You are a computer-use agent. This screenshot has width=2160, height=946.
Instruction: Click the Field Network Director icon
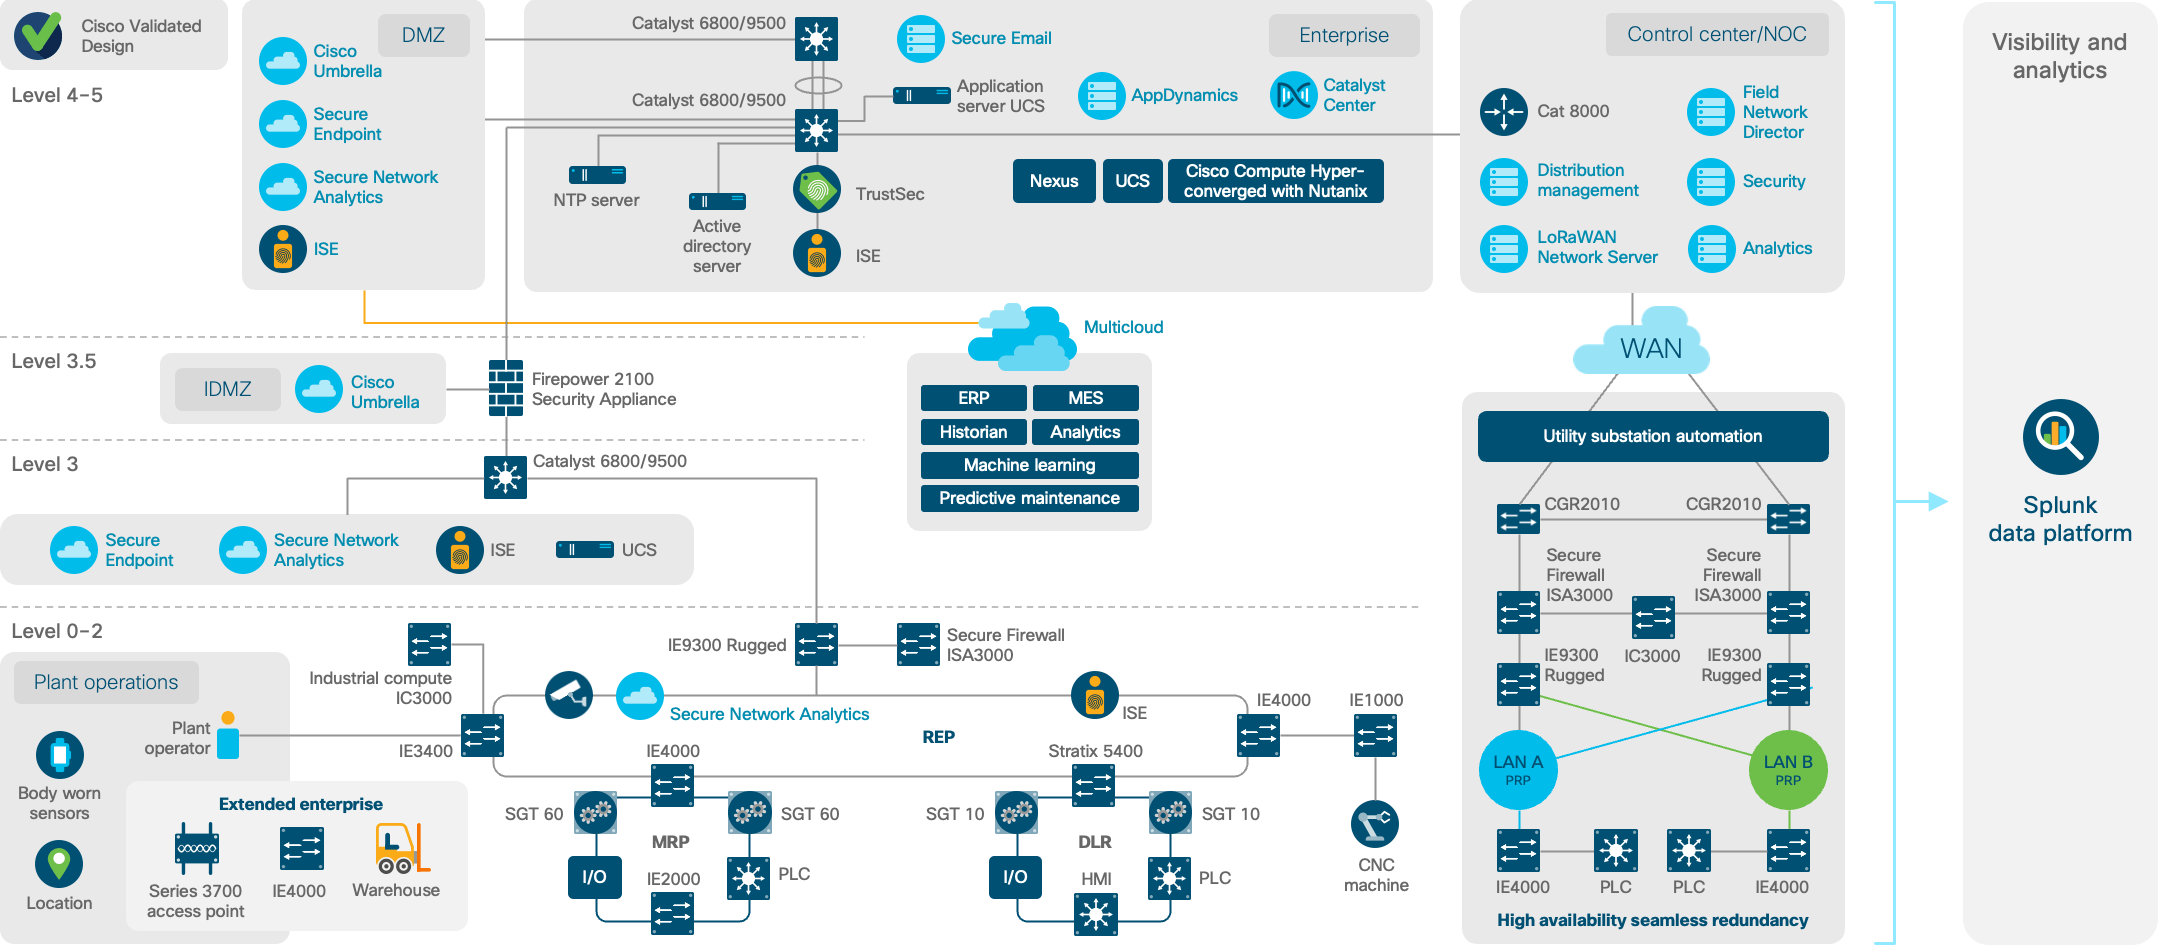click(1711, 113)
